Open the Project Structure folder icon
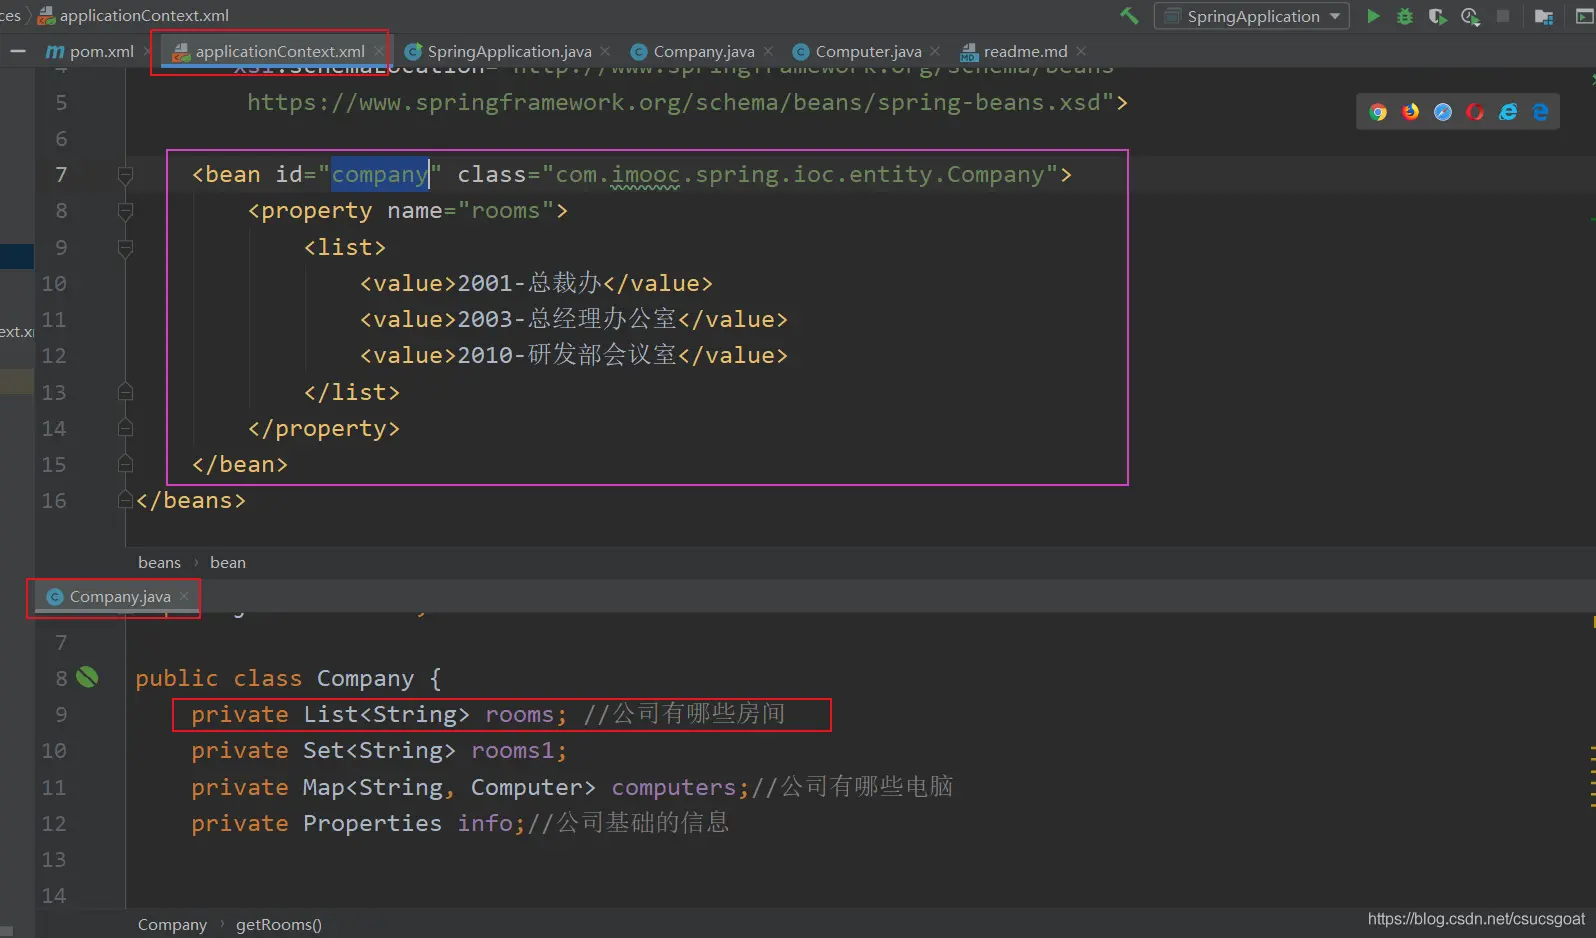The width and height of the screenshot is (1596, 938). point(1543,16)
